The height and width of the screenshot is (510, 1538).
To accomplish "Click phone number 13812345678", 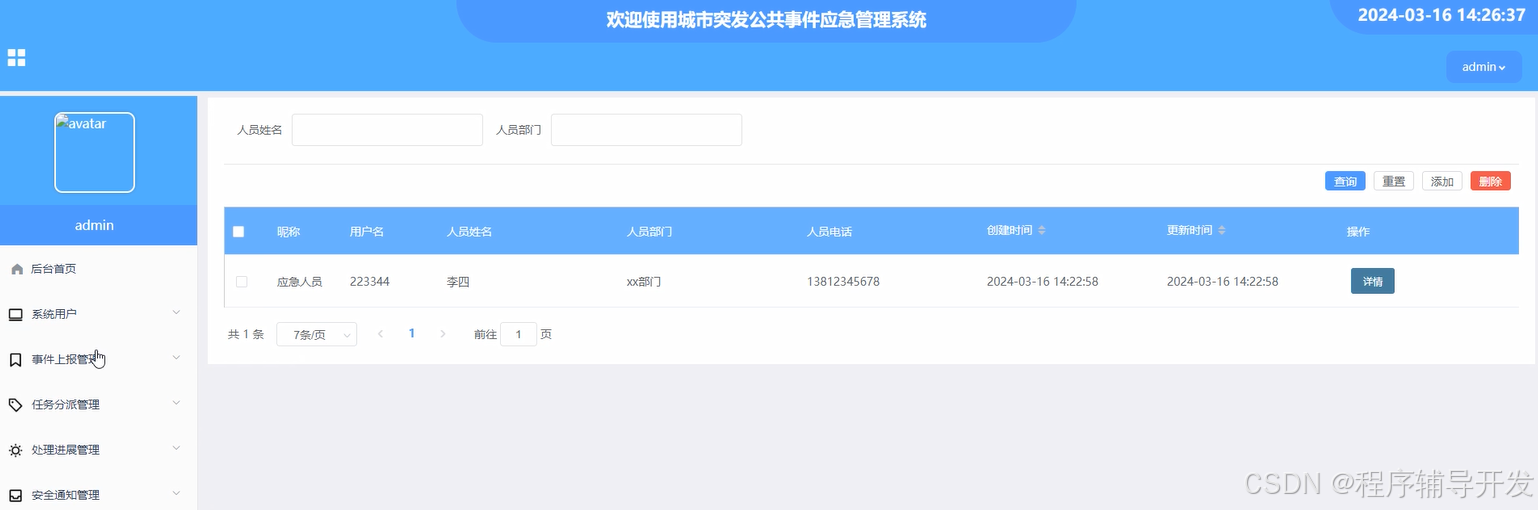I will click(843, 282).
